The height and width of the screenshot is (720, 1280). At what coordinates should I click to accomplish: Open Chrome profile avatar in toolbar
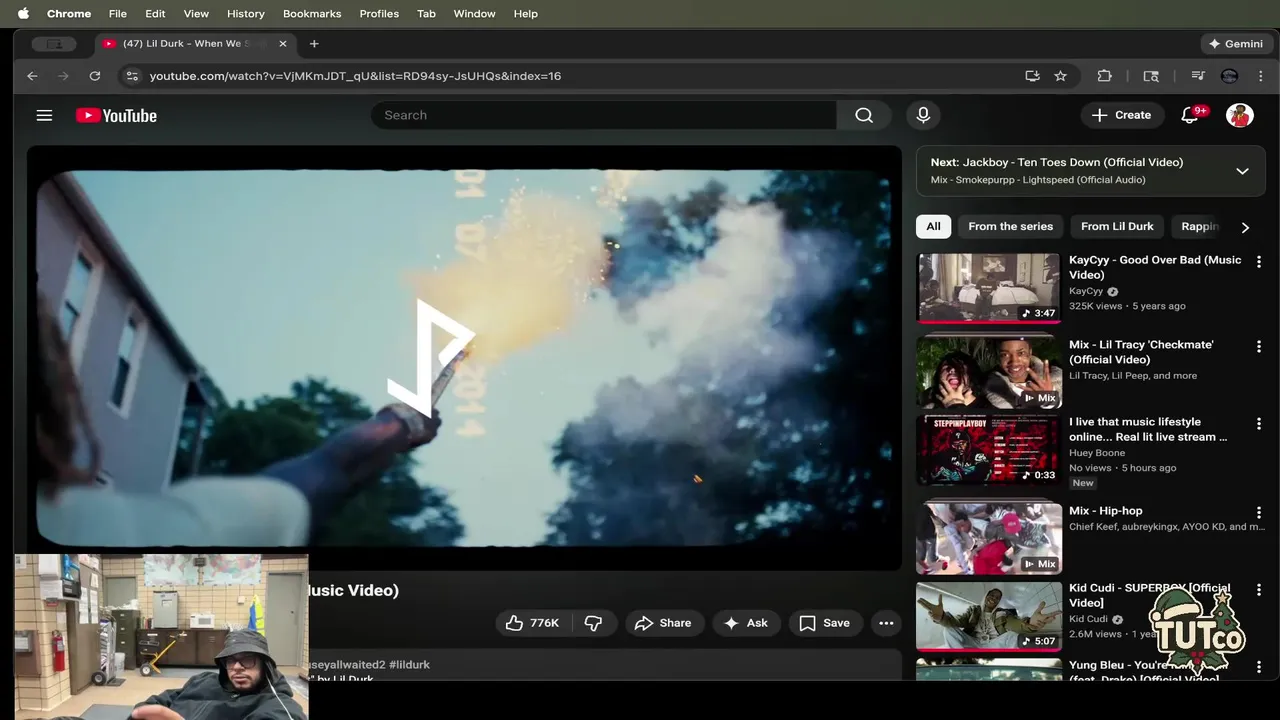coord(1230,76)
